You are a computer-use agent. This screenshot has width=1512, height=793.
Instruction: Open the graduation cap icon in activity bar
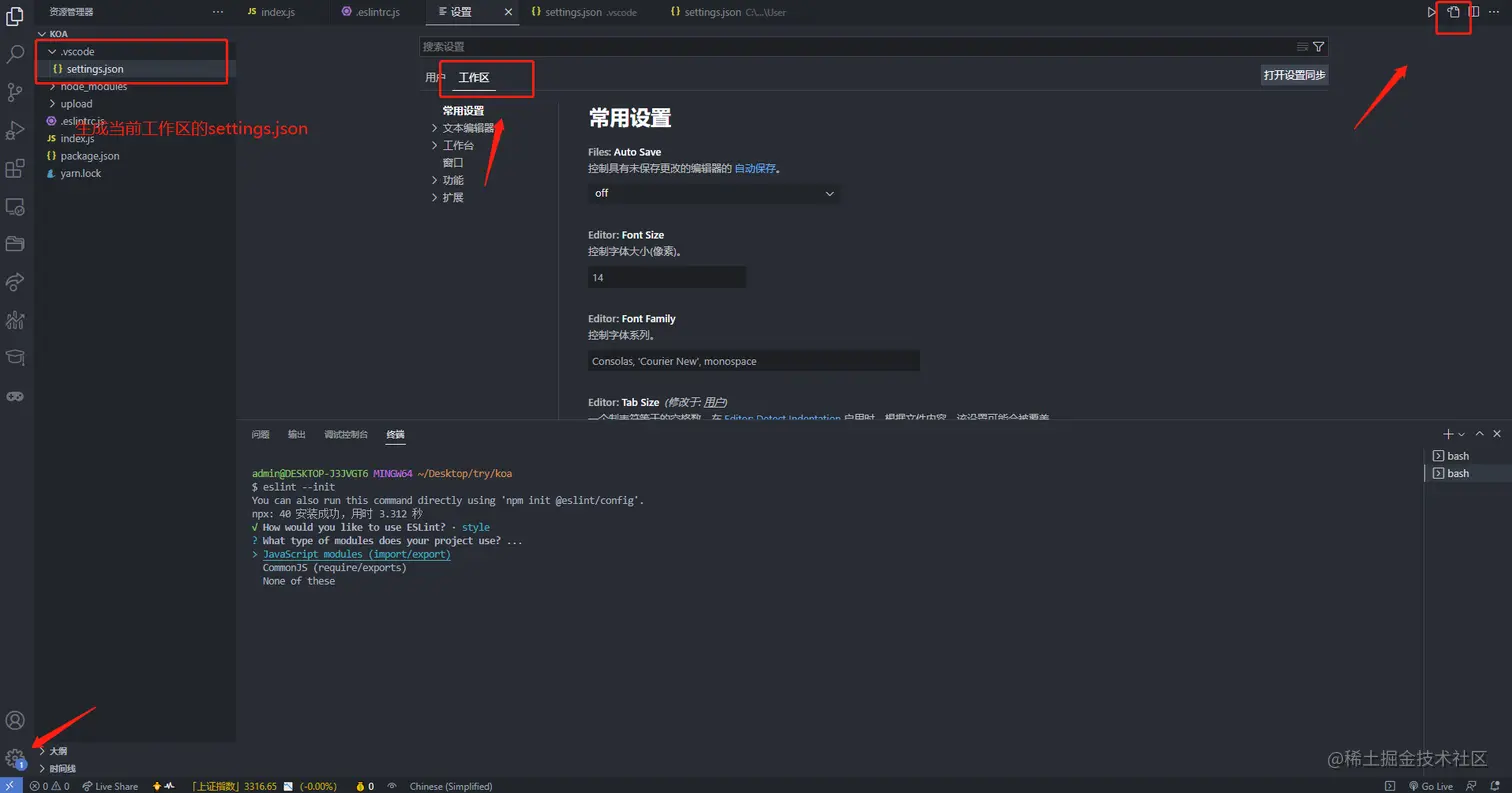15,357
